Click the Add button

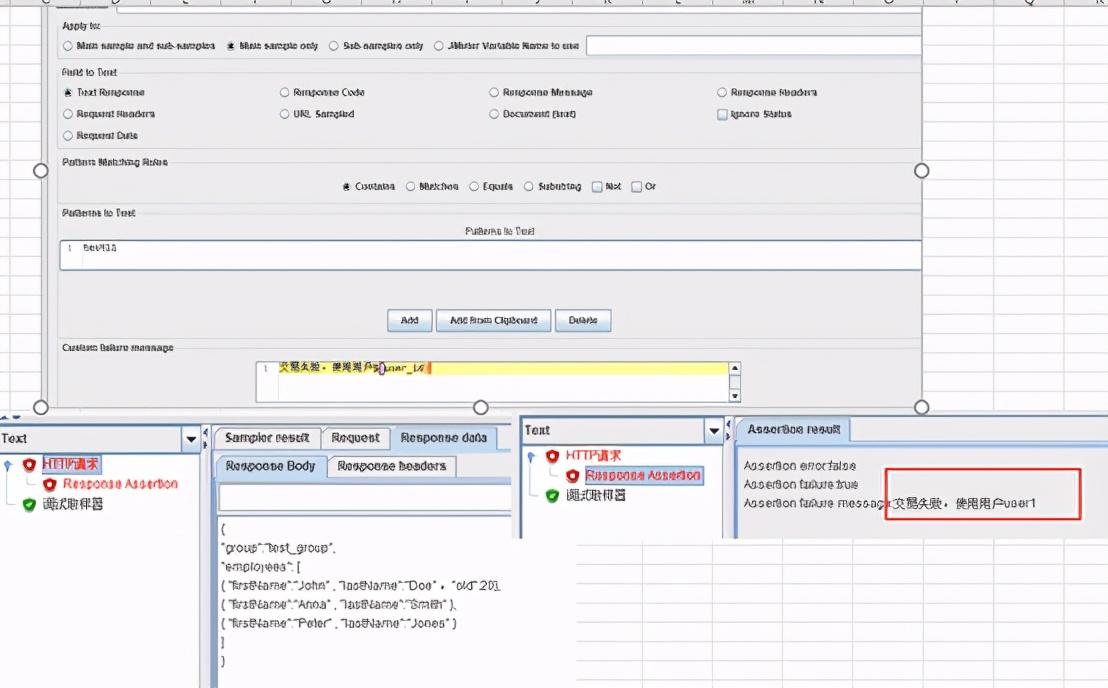[410, 320]
